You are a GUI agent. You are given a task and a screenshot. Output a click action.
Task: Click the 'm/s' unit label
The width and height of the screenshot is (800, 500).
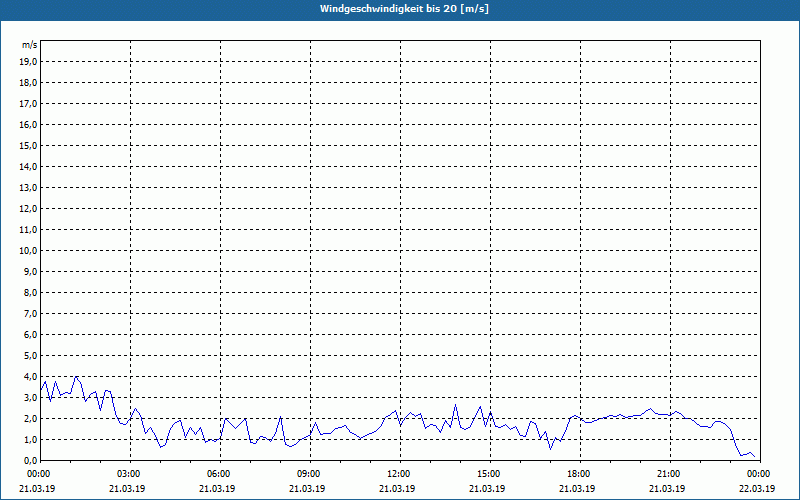click(30, 45)
